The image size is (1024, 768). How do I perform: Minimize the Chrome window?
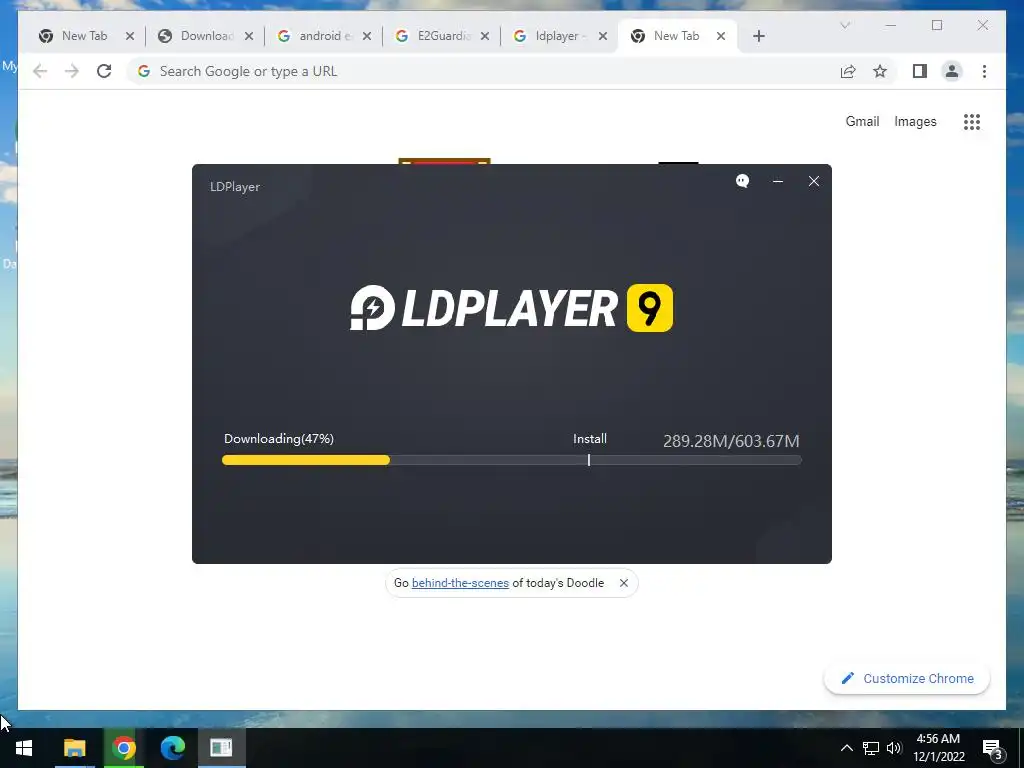click(891, 25)
